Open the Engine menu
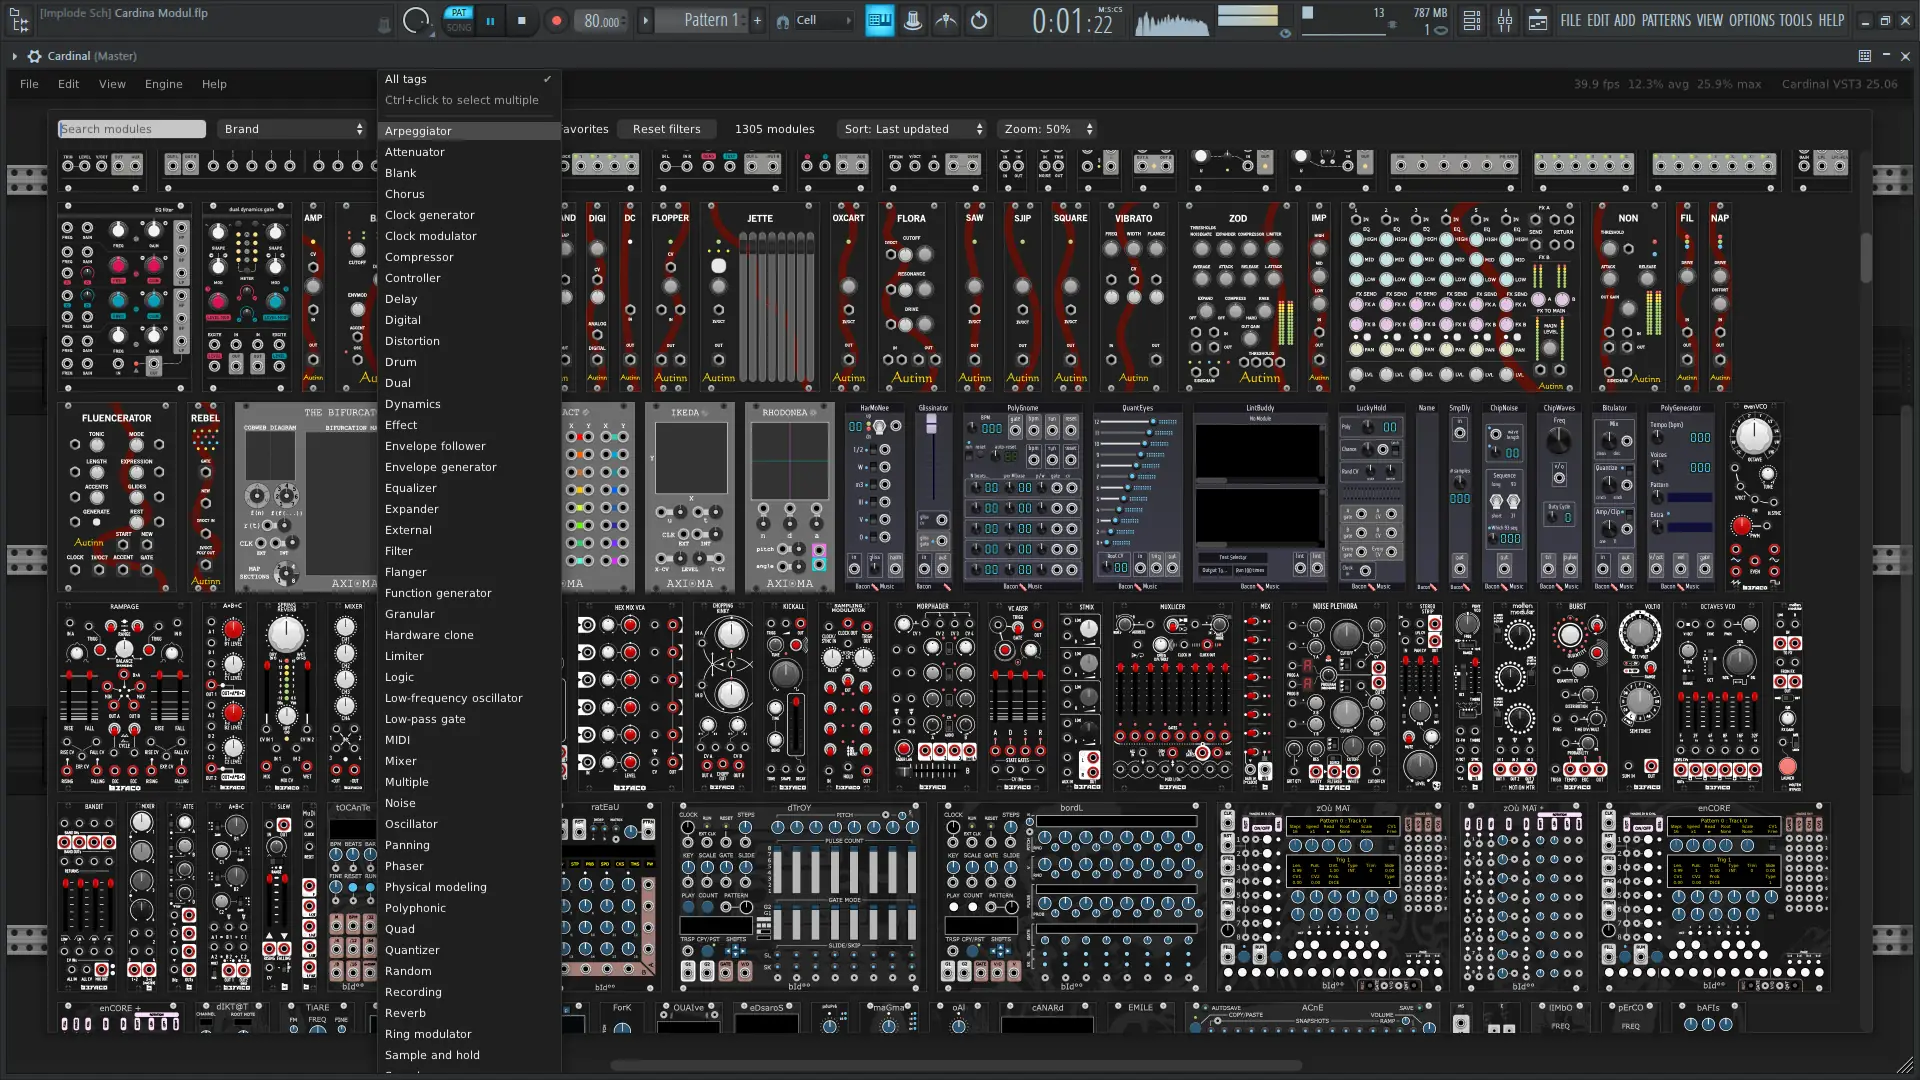Viewport: 1920px width, 1080px height. [x=163, y=84]
